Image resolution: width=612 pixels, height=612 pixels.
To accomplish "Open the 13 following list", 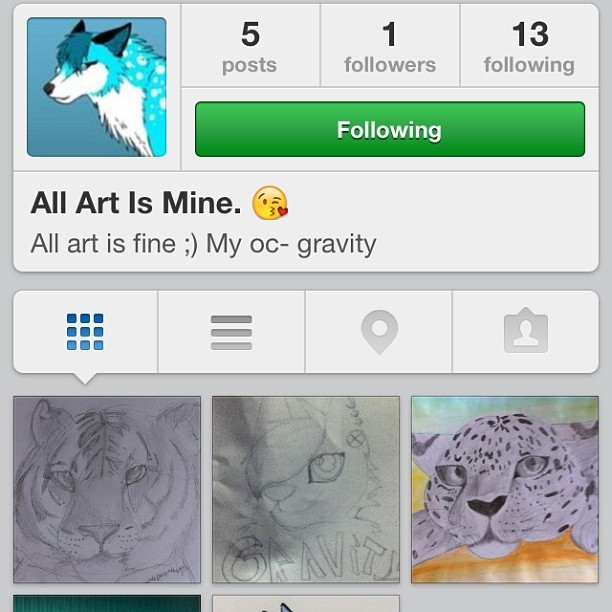I will (x=530, y=46).
